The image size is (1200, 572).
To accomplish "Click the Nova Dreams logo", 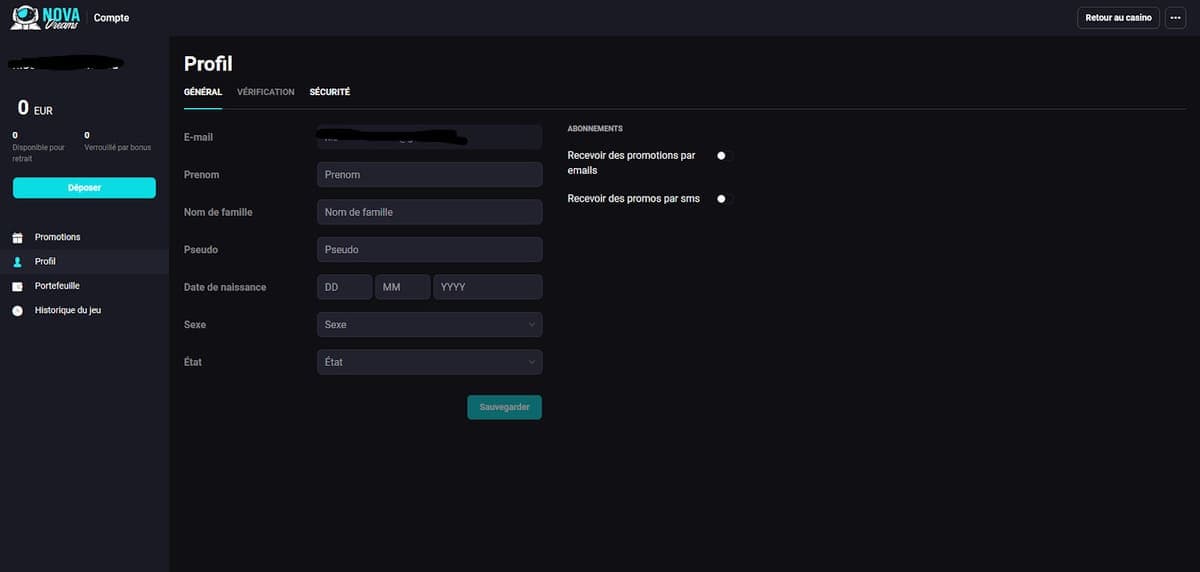I will pyautogui.click(x=45, y=17).
